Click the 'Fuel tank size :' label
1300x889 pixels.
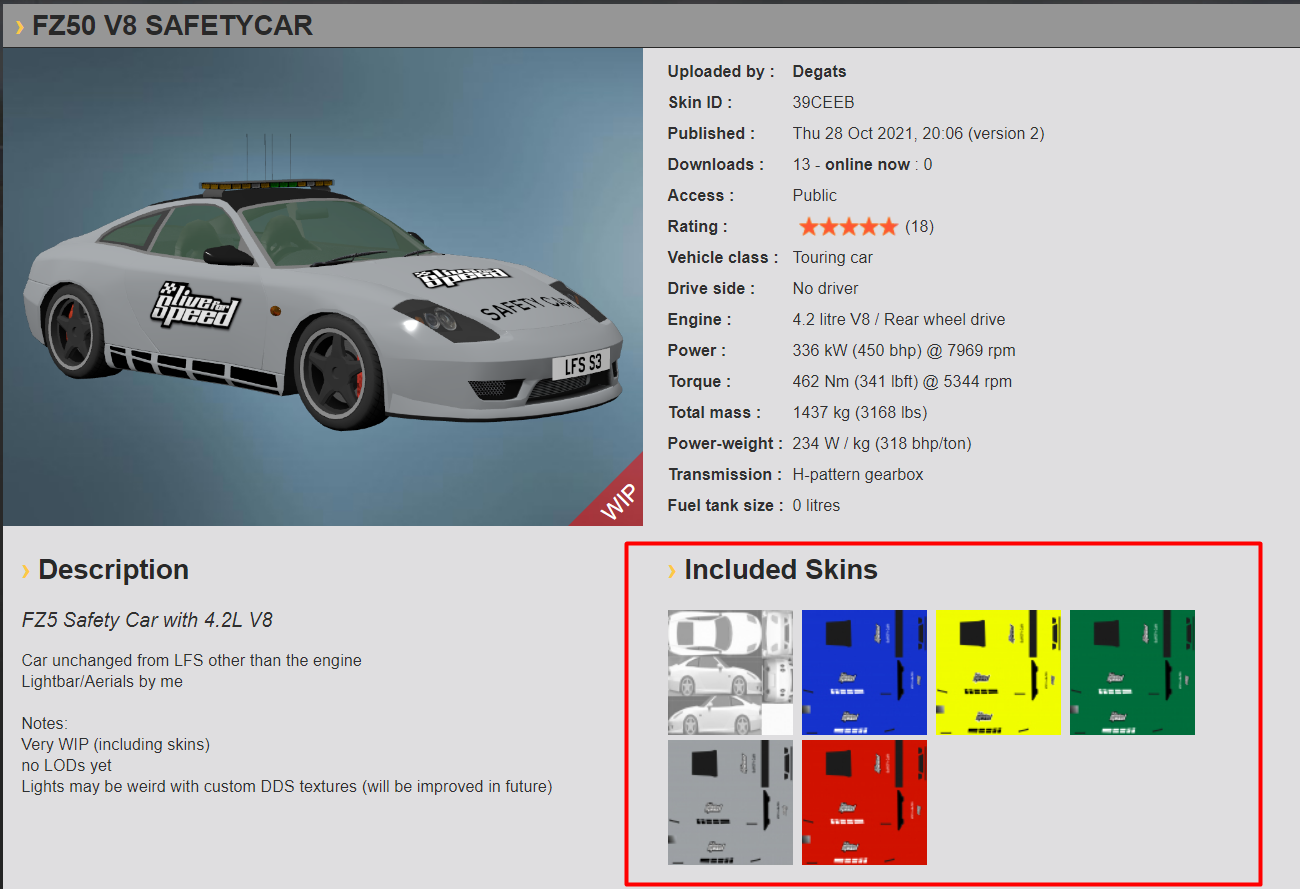pos(726,506)
